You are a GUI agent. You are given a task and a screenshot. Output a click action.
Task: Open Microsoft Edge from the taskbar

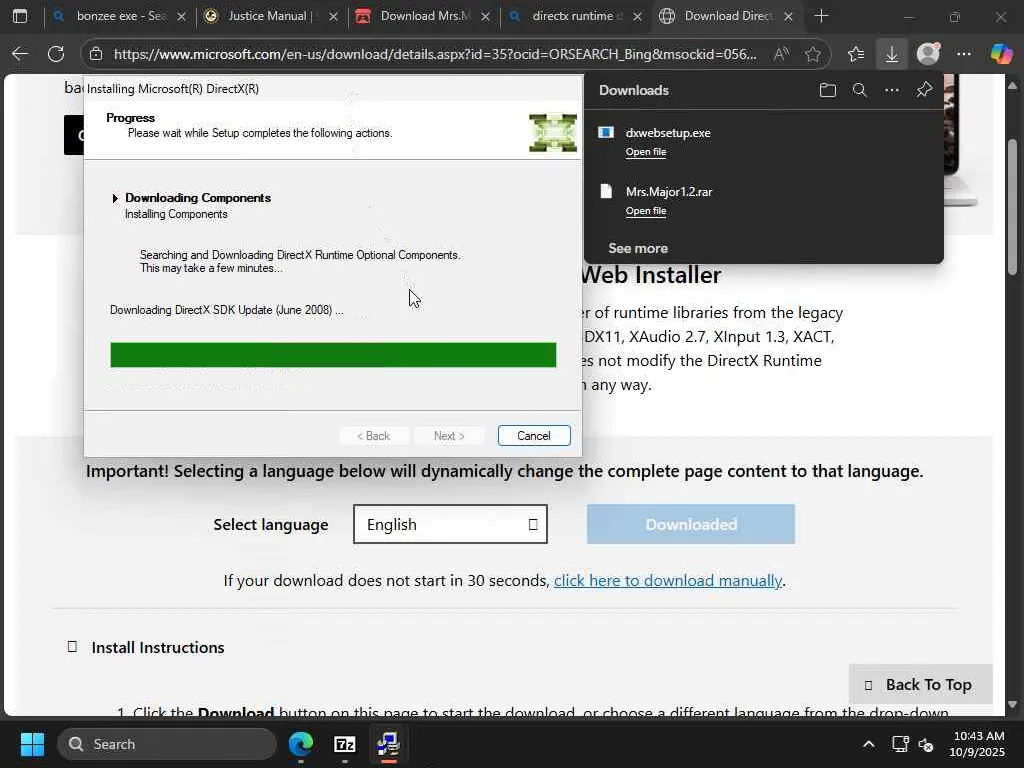point(301,744)
